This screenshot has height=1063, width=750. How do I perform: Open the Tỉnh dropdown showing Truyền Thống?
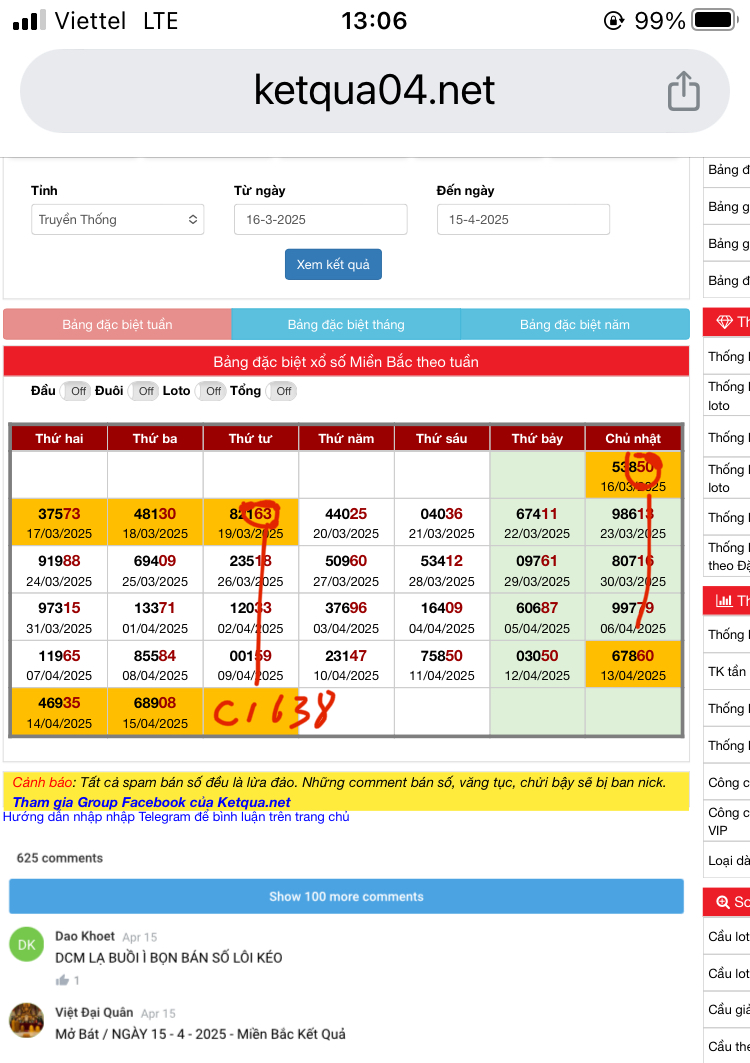117,219
